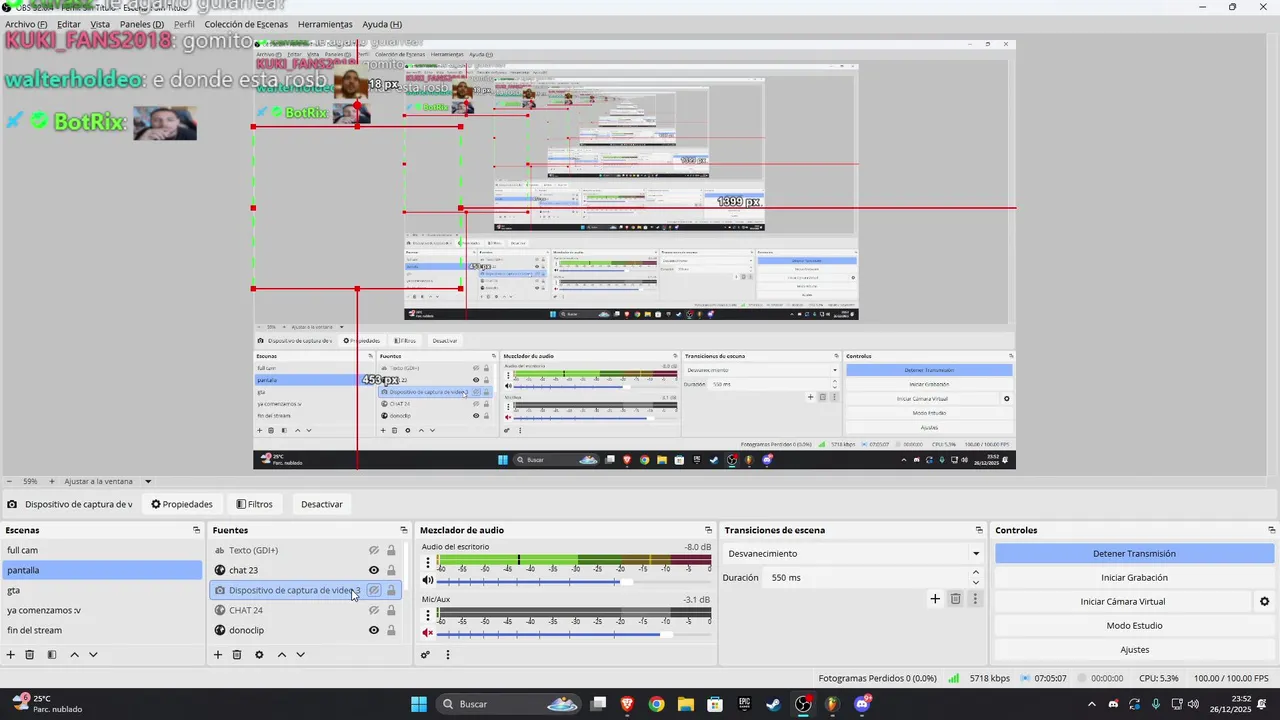Open audio mixer menu dots at bottom
This screenshot has height=720, width=1280.
click(x=448, y=655)
